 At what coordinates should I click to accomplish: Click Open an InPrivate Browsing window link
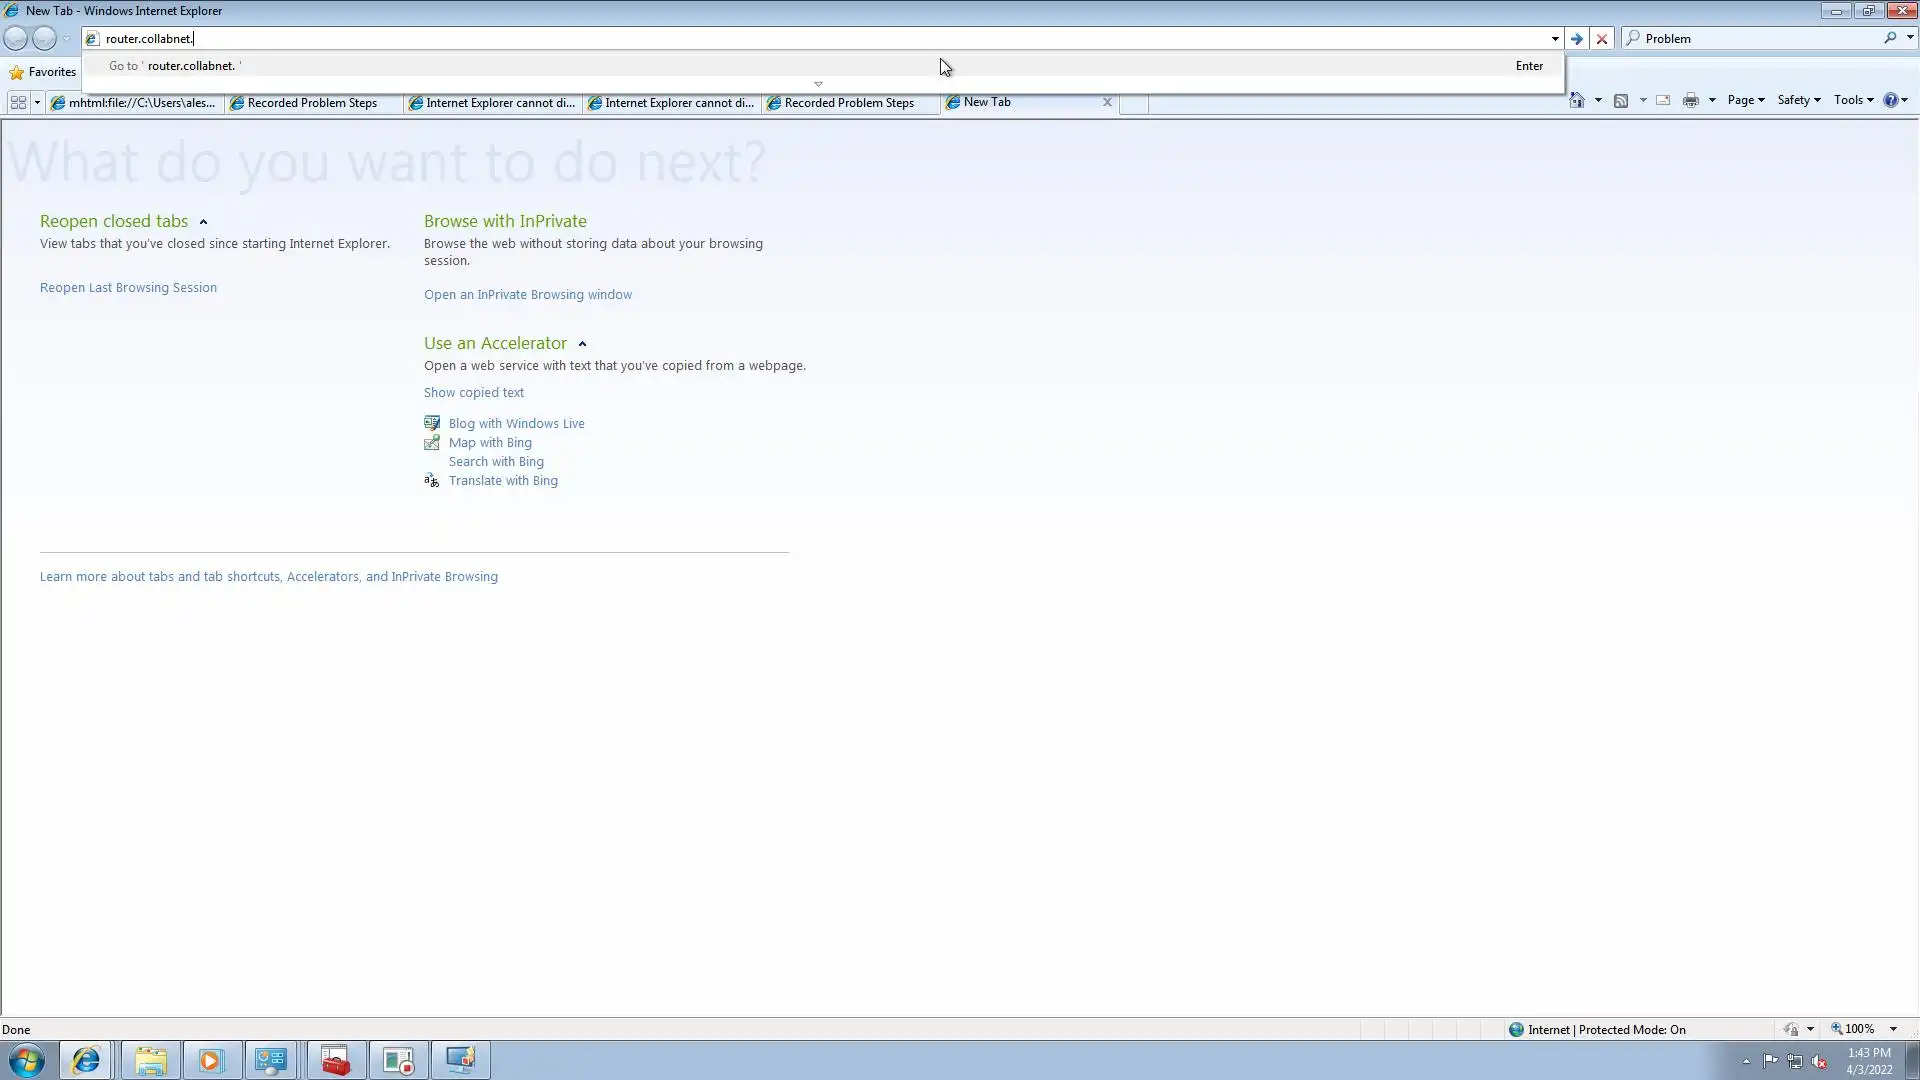527,295
